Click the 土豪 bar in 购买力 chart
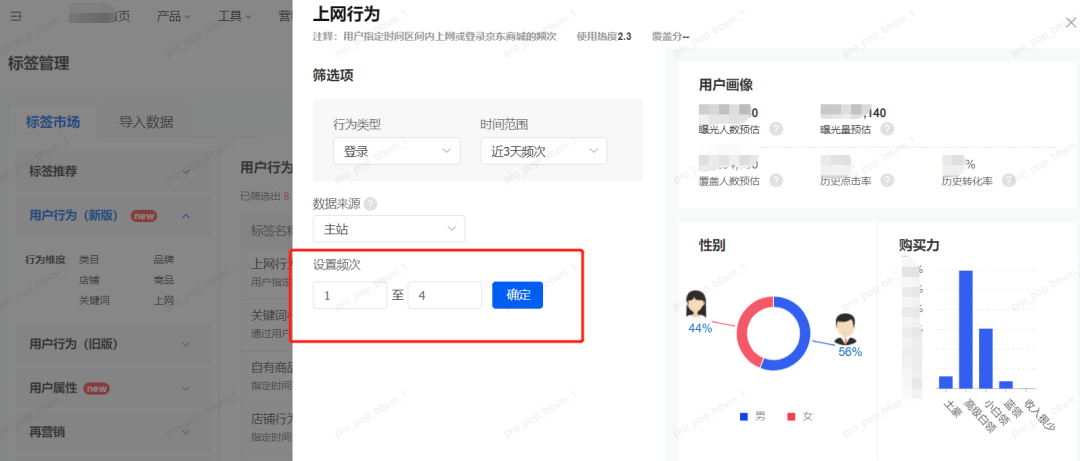 [x=946, y=382]
